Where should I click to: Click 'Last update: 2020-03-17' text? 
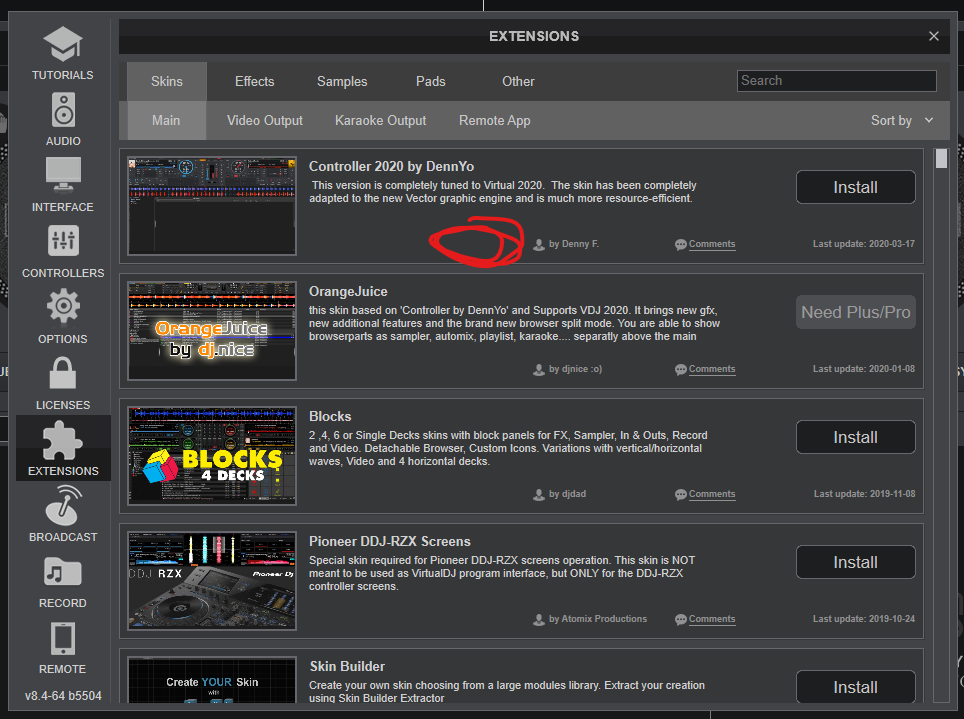(864, 244)
